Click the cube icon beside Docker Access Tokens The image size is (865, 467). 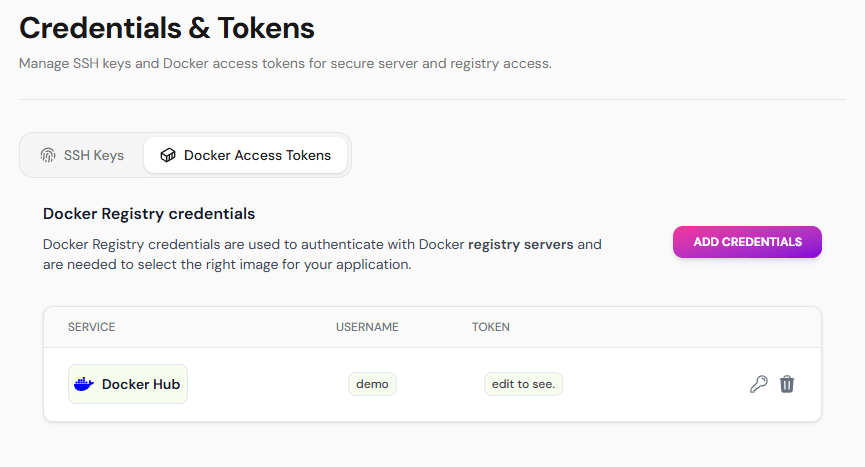point(168,155)
